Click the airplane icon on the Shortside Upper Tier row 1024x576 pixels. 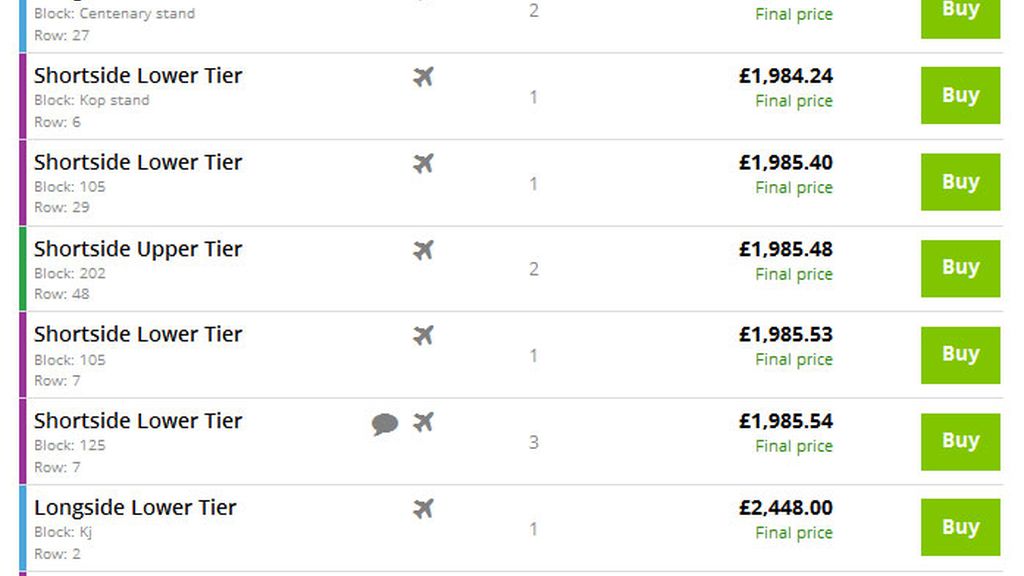(x=423, y=249)
